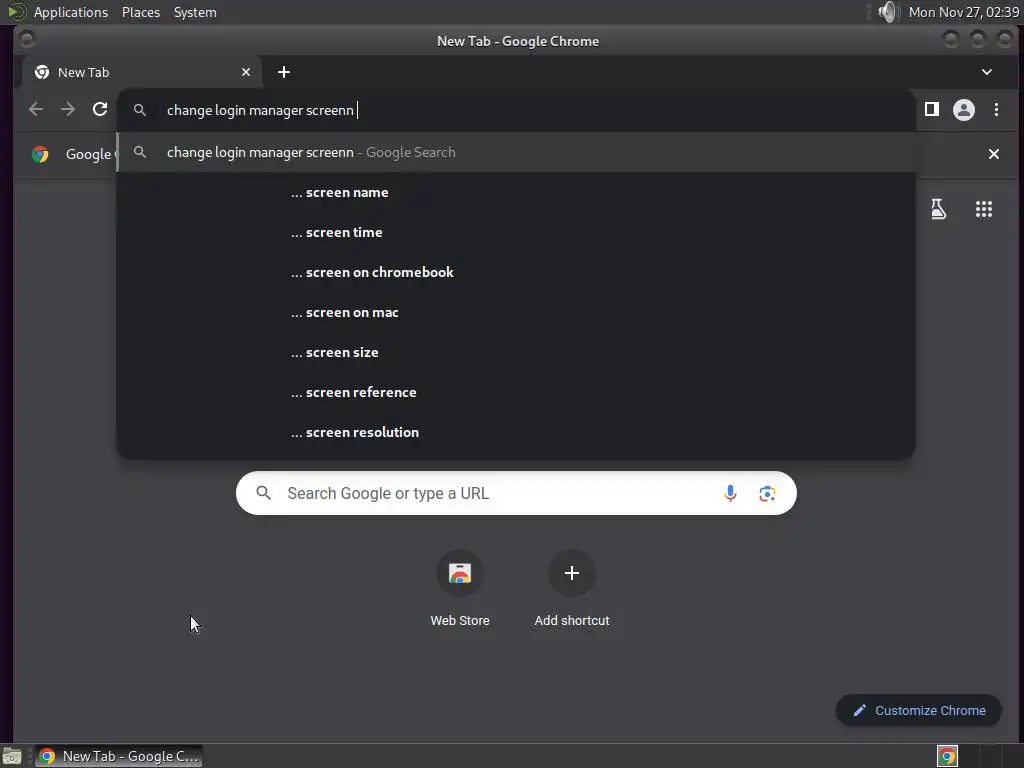
Task: Select the "screen resolution" suggestion
Action: [x=516, y=432]
